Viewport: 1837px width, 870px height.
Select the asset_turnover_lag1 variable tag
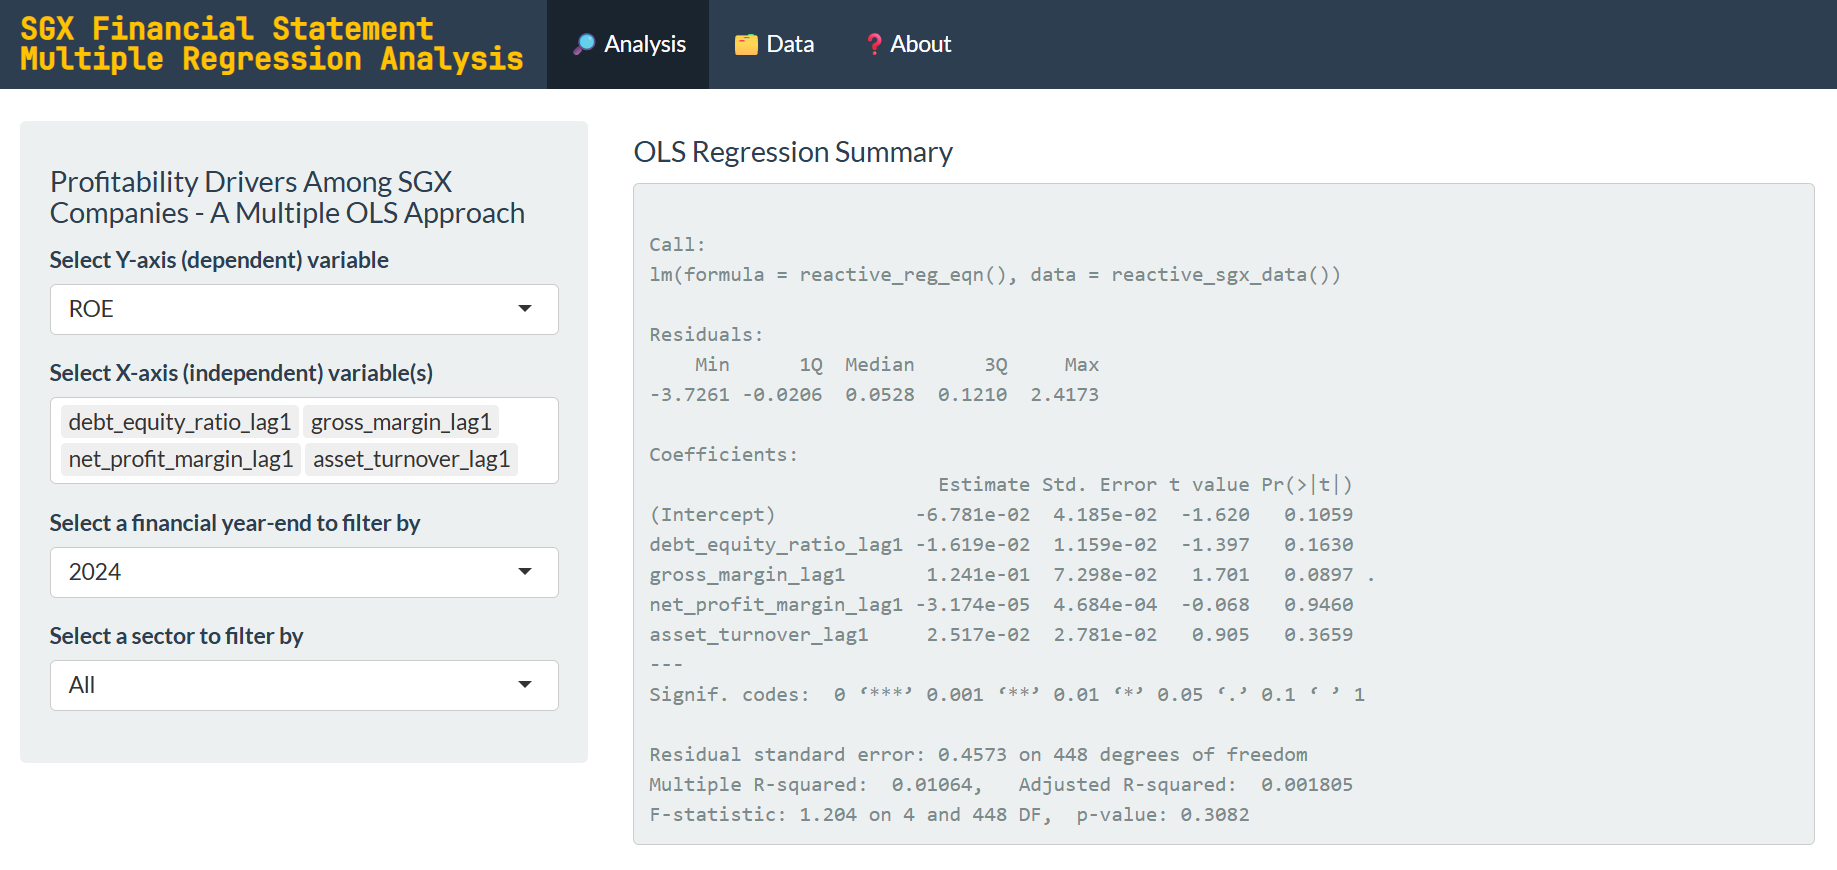click(411, 459)
